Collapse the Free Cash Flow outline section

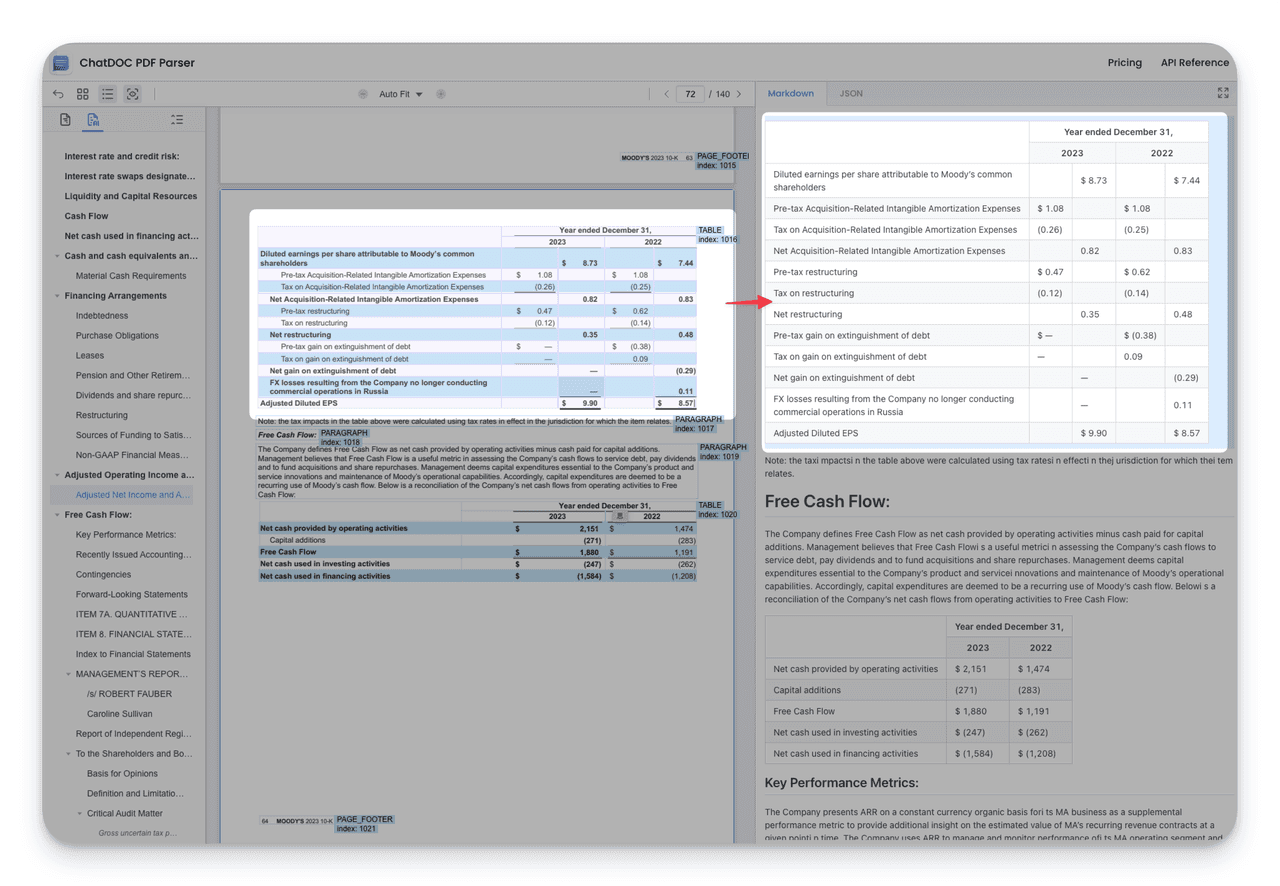[x=57, y=515]
